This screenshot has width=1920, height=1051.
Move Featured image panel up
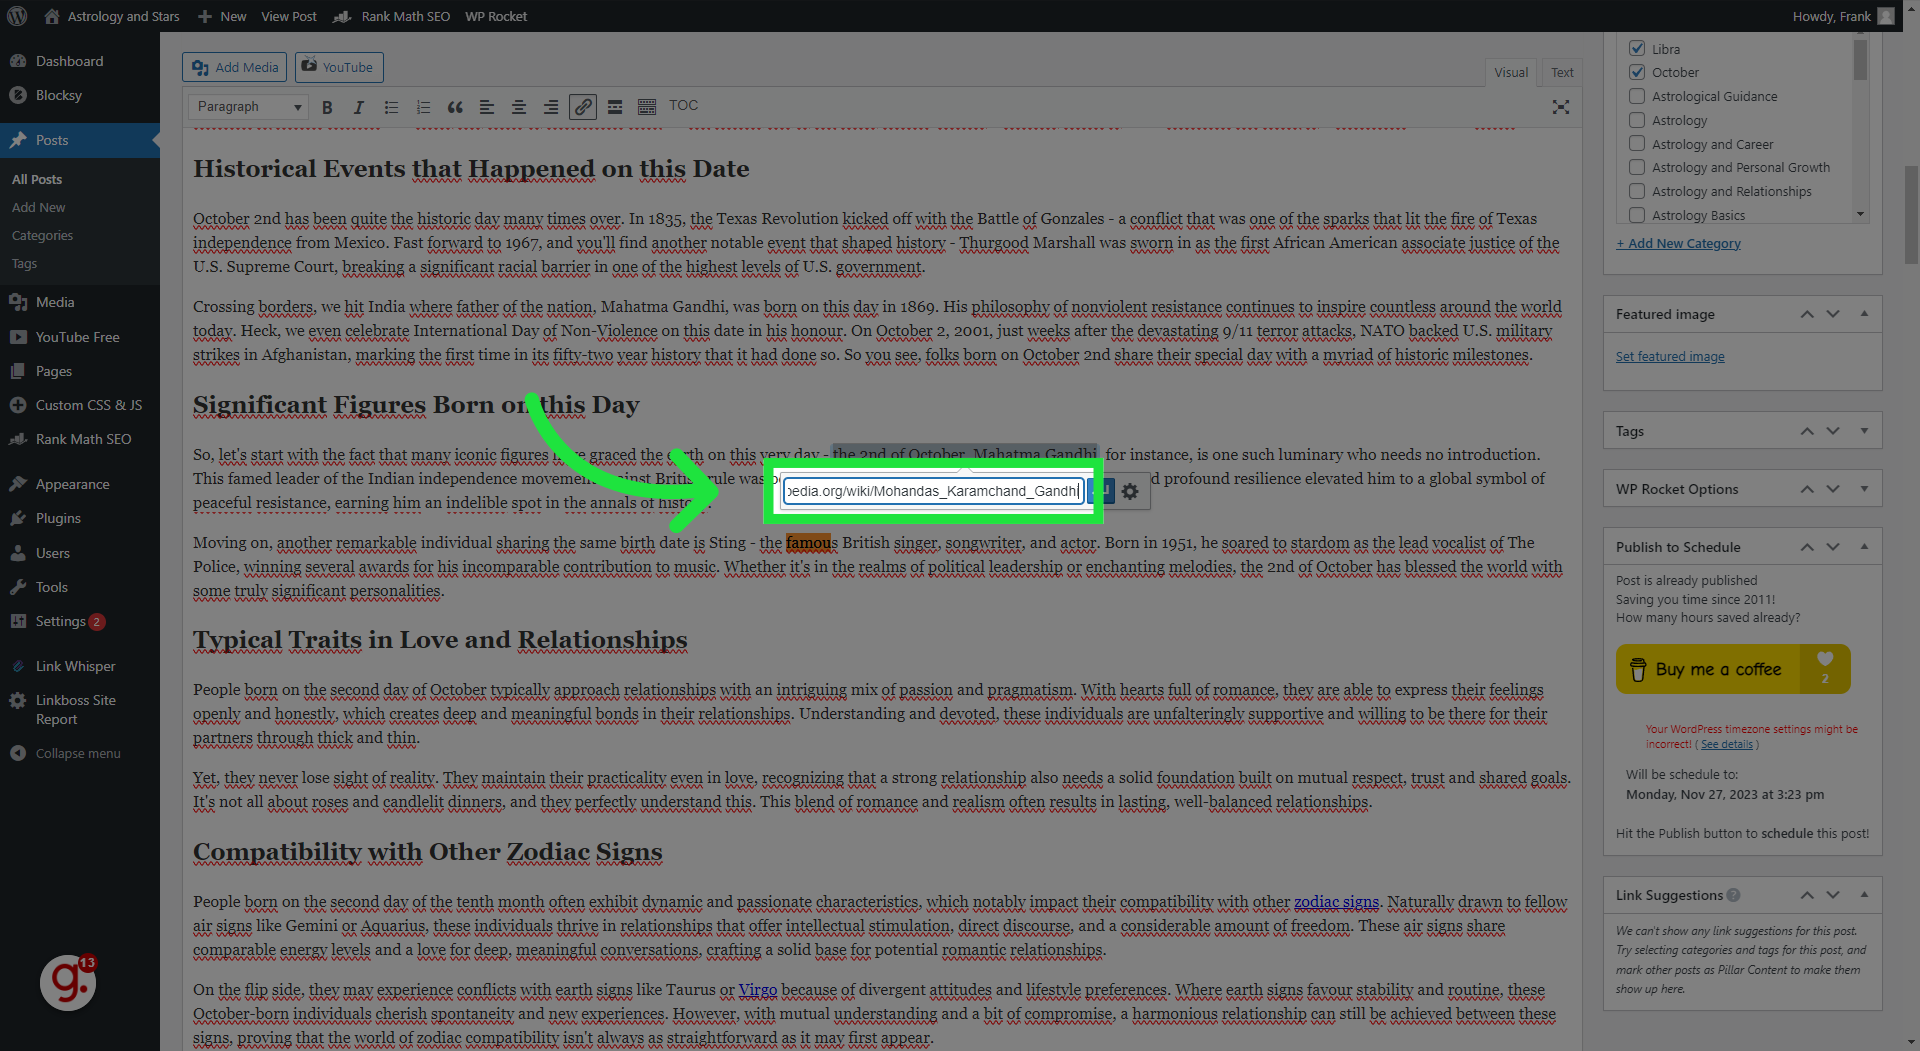(x=1807, y=314)
